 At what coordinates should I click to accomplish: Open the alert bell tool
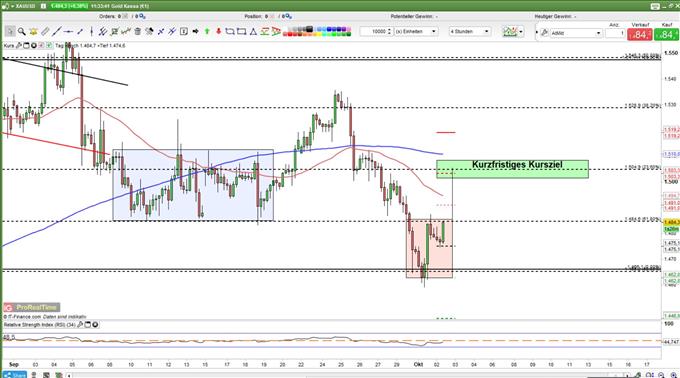click(x=33, y=31)
